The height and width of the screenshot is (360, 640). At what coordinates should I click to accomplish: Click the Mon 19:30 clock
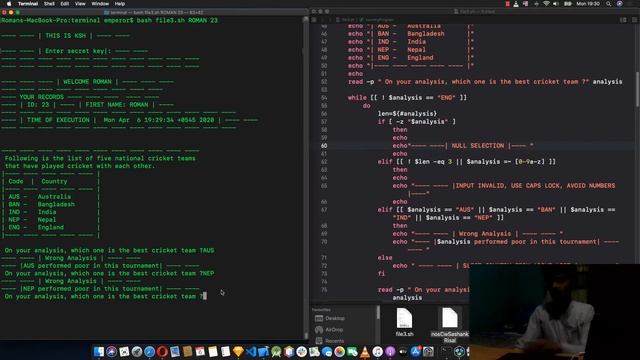pos(588,4)
